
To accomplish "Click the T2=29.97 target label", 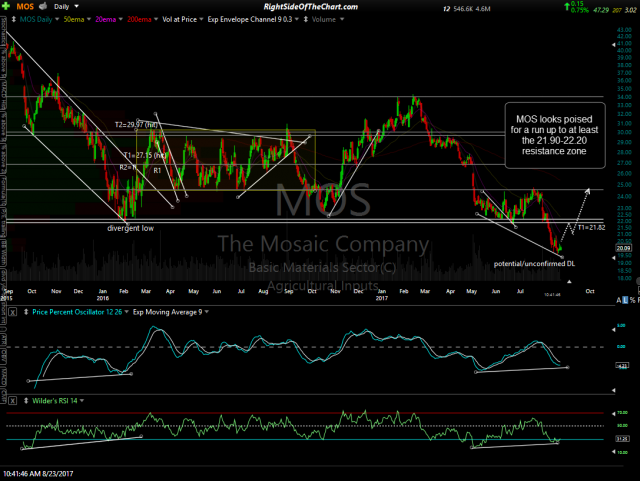I will (136, 125).
